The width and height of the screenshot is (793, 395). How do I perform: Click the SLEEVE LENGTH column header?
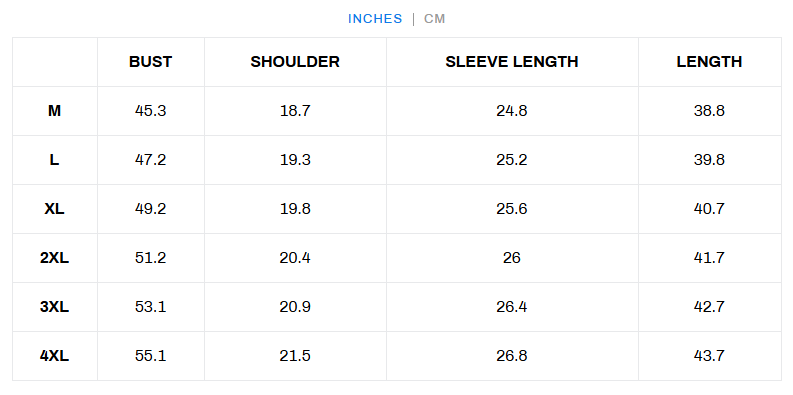(x=512, y=62)
